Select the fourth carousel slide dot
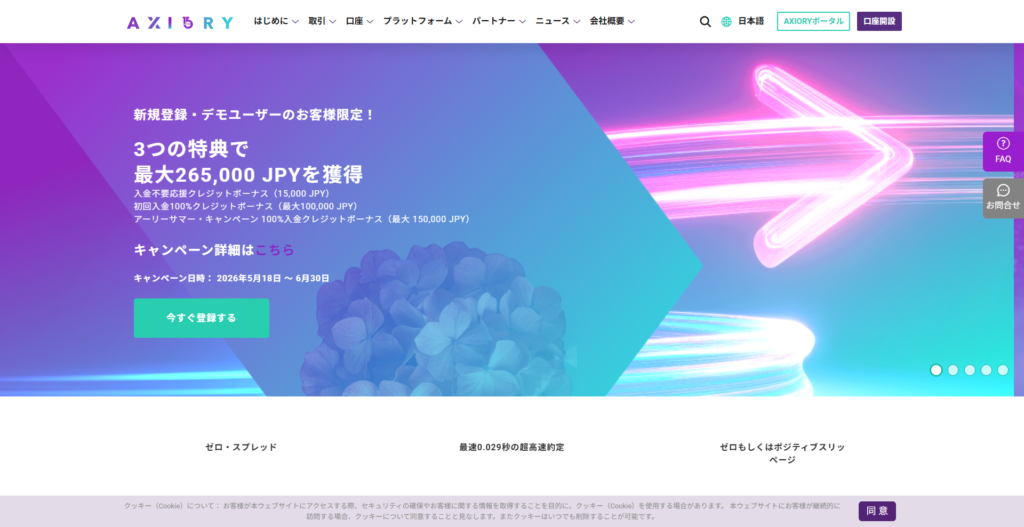 (986, 370)
